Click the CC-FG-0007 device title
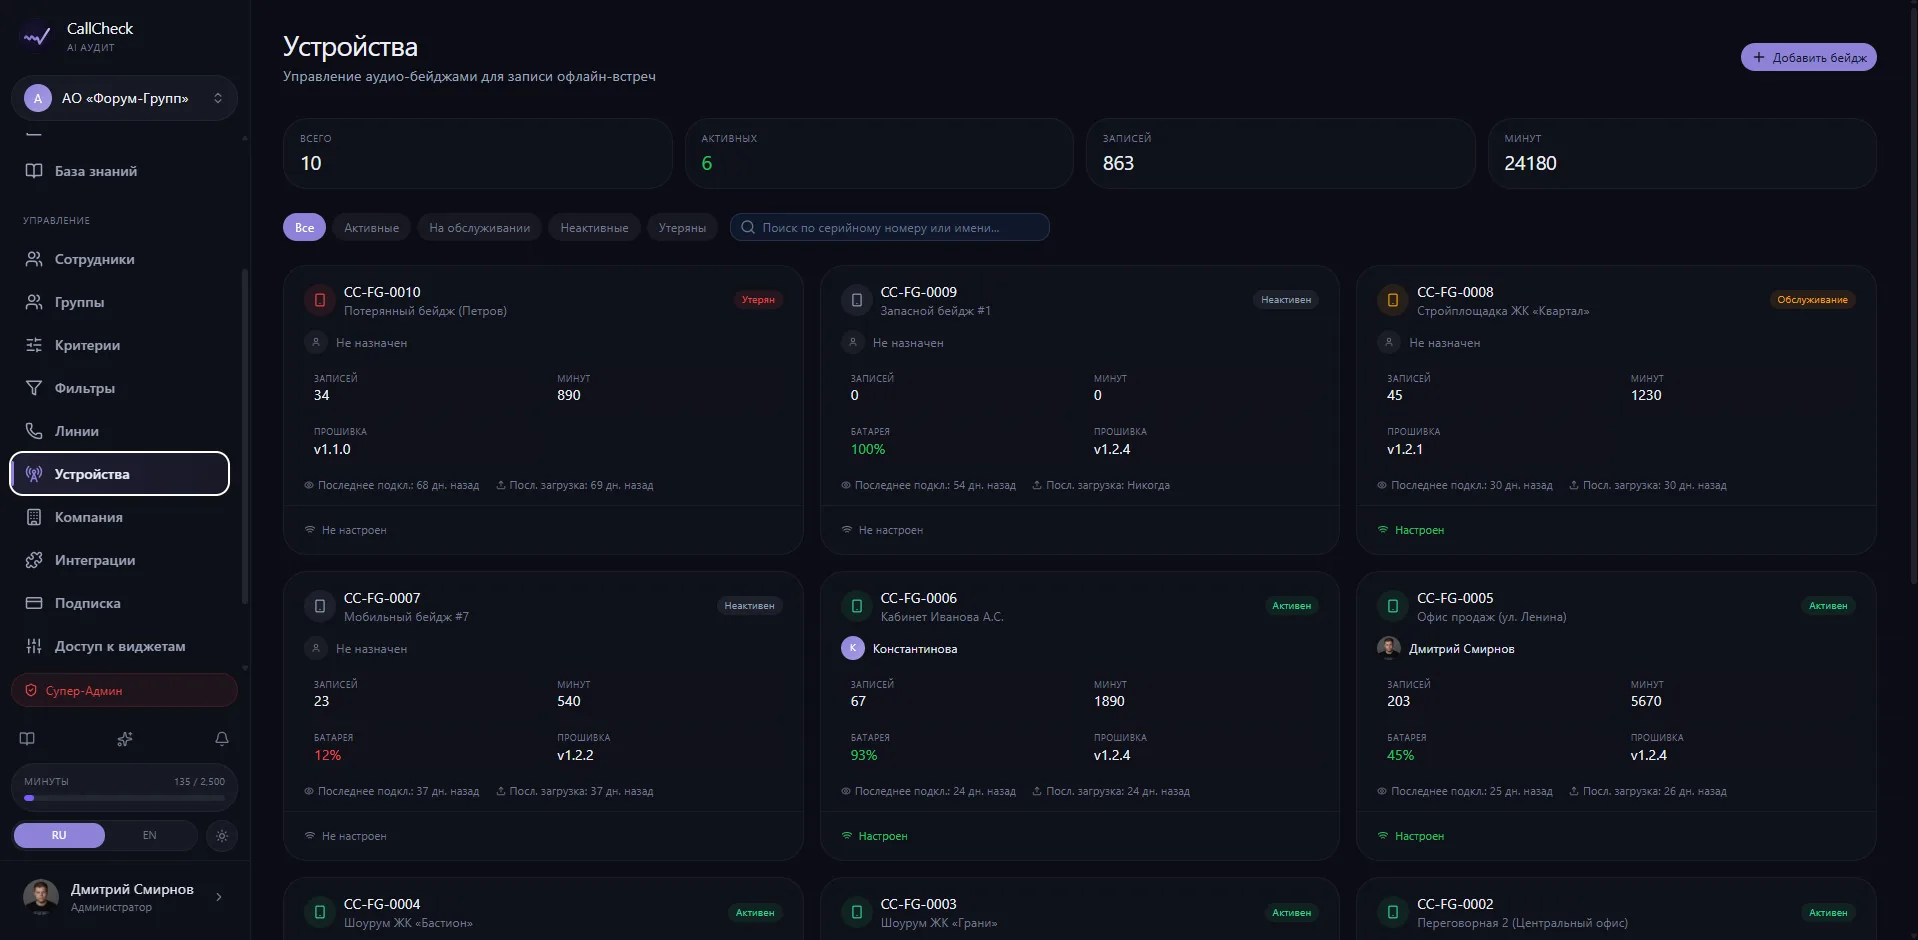The image size is (1918, 940). pyautogui.click(x=382, y=598)
